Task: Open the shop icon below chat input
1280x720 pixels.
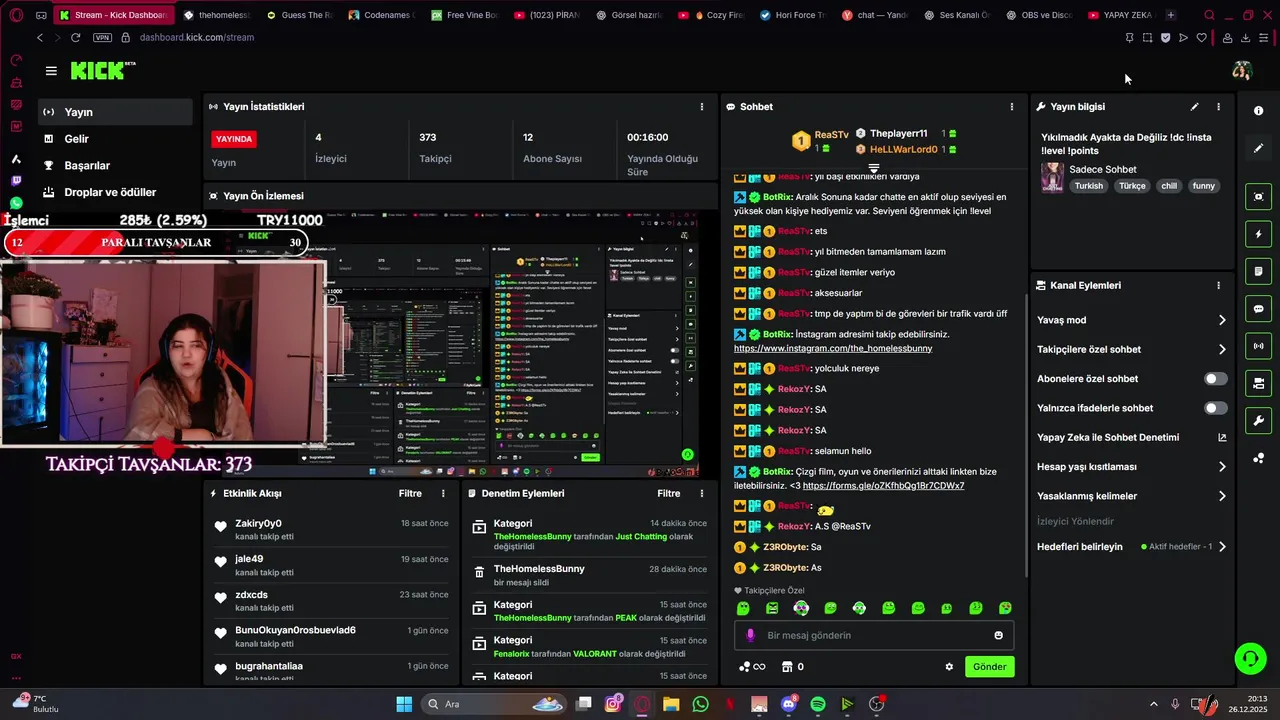Action: pos(787,667)
